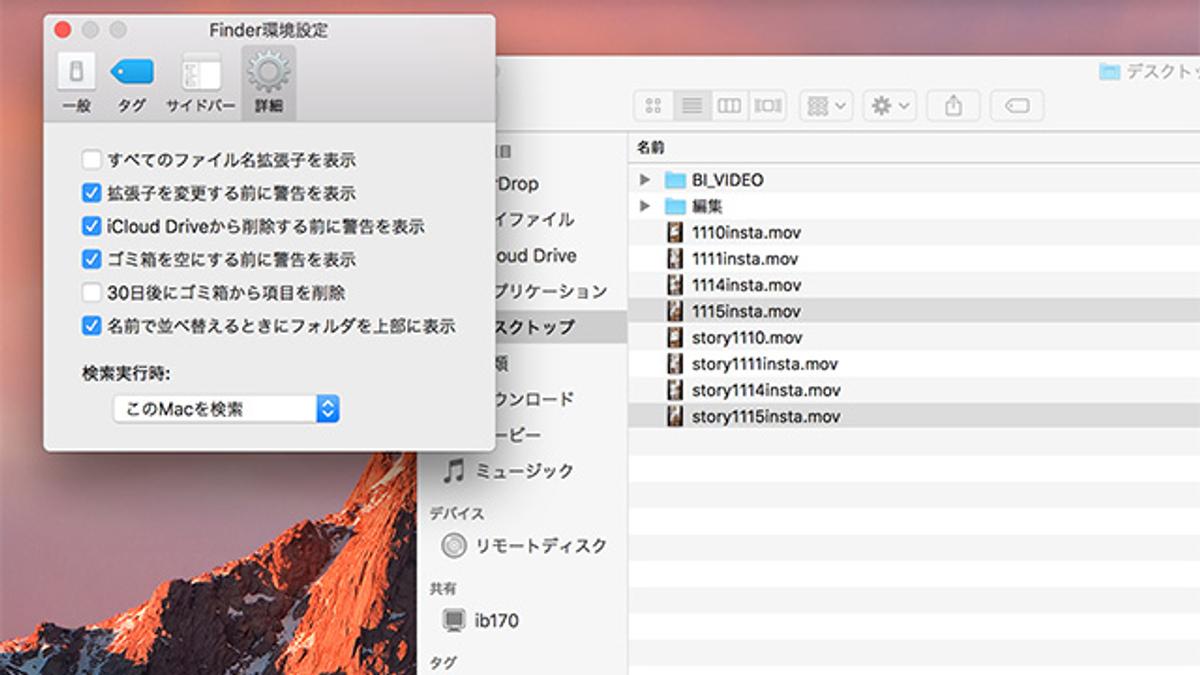Enable すべてのファイル名拡張子を表示 checkbox
Image resolution: width=1200 pixels, height=675 pixels.
coord(92,160)
